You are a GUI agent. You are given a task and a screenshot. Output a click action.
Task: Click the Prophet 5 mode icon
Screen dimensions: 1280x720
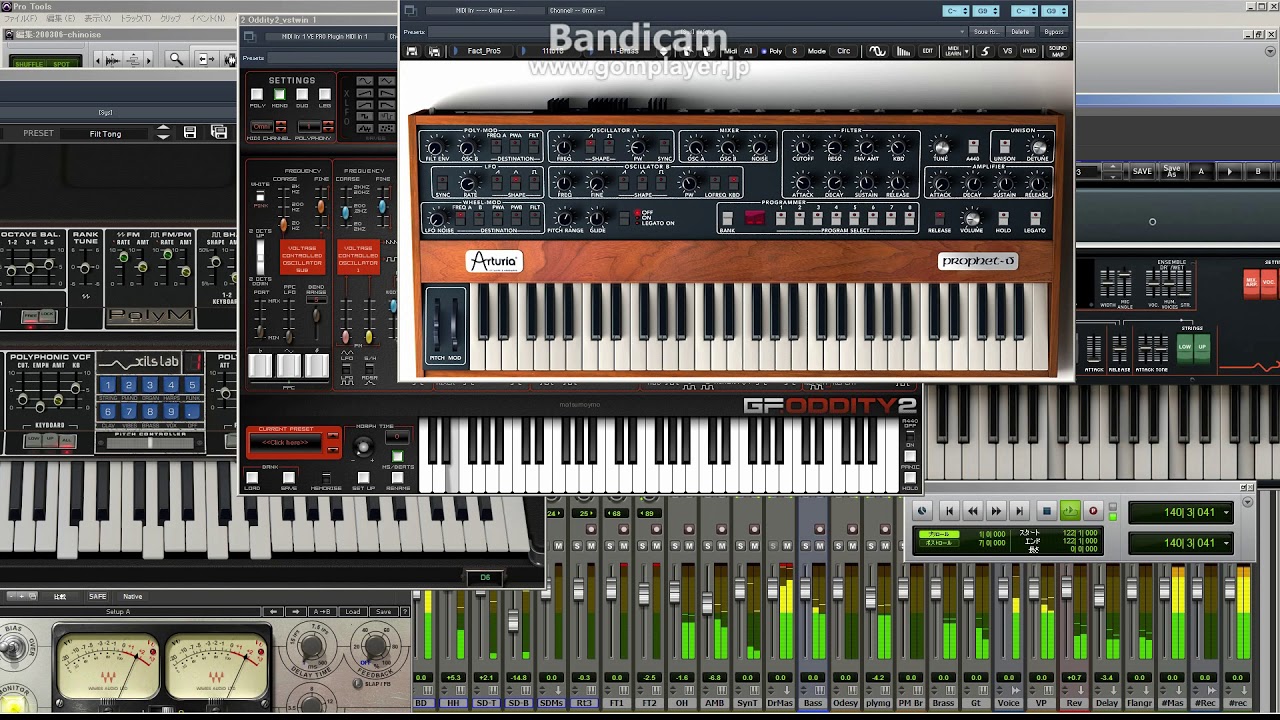click(x=984, y=51)
